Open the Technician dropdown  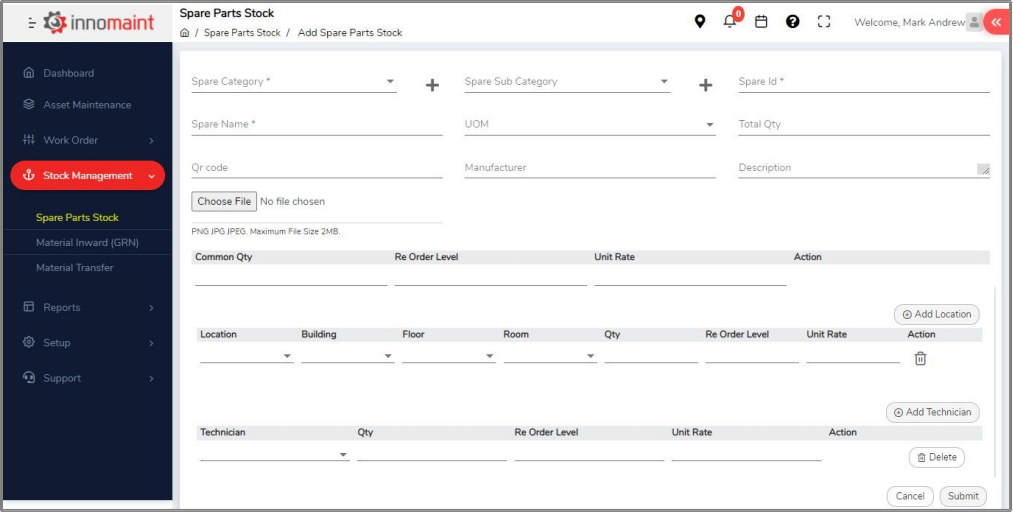pos(274,455)
